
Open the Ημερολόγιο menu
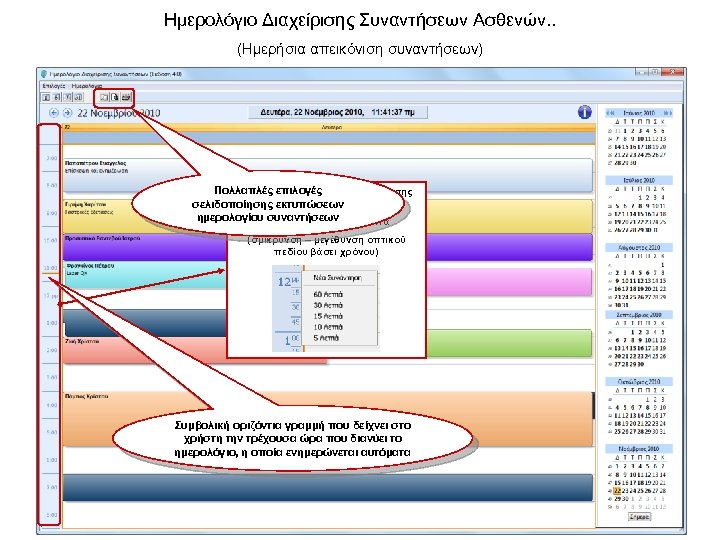[87, 86]
